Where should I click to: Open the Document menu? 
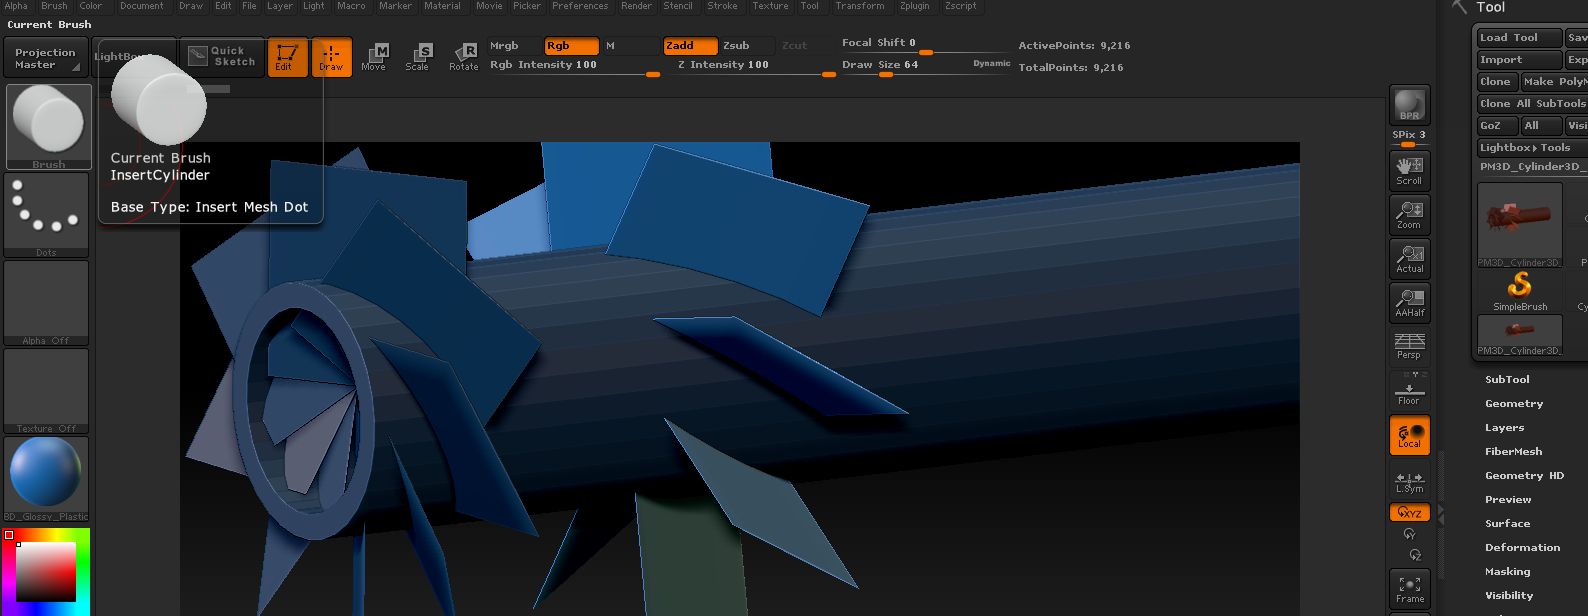tap(142, 6)
